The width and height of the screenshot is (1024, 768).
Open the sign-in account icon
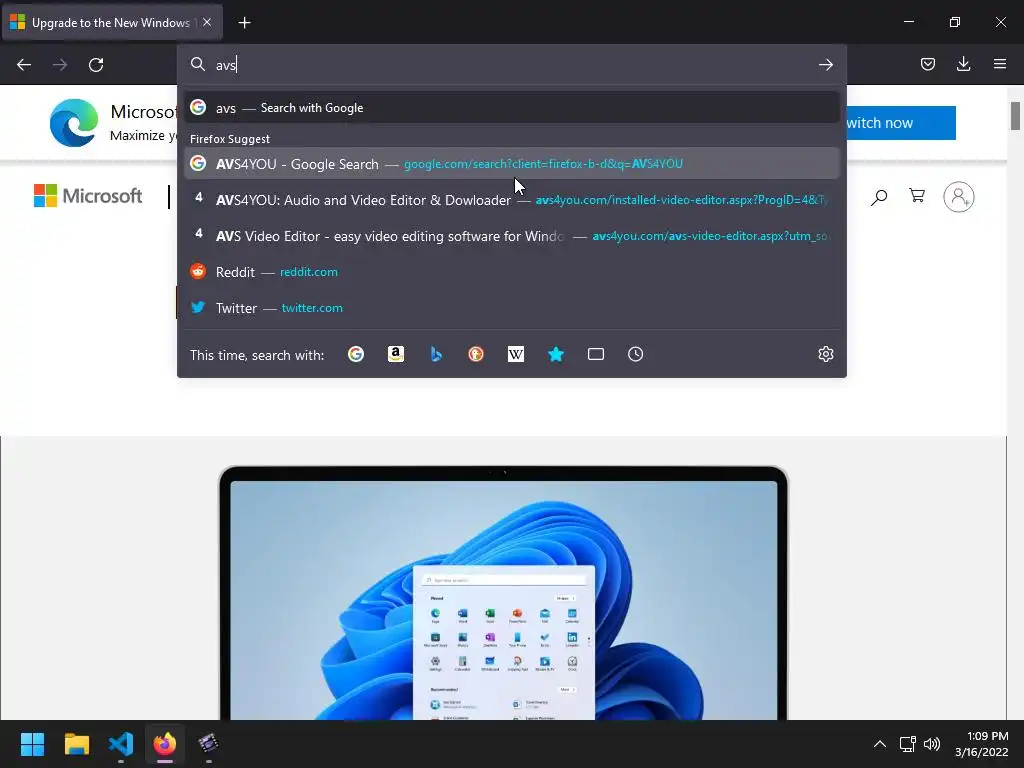[x=959, y=197]
